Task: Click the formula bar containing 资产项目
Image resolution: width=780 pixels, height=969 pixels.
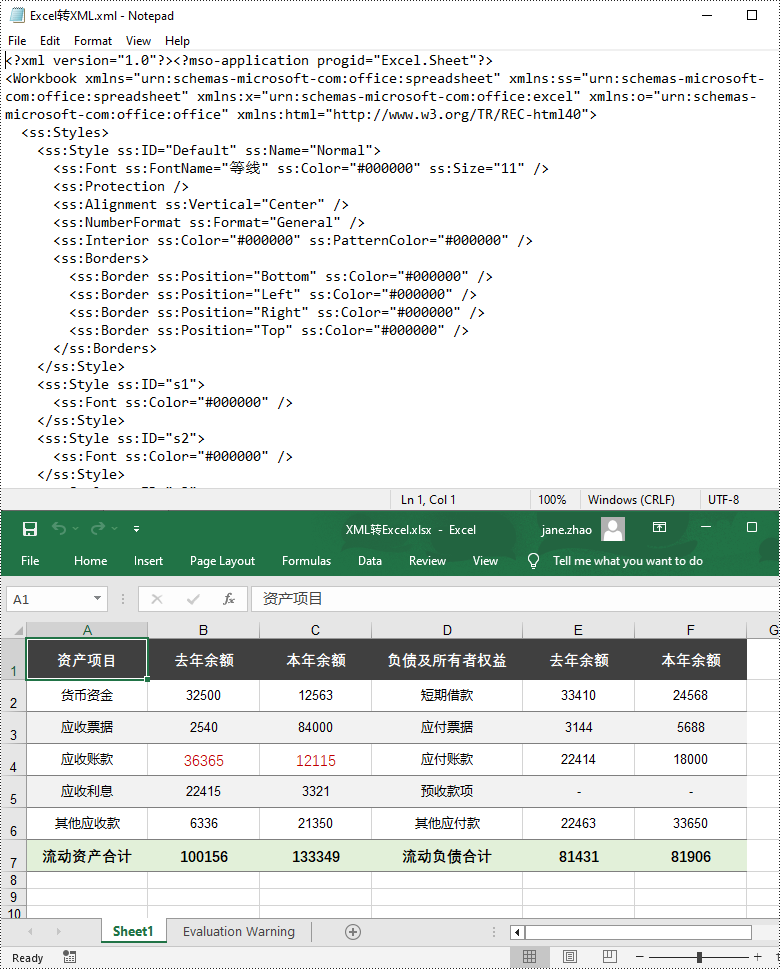Action: click(514, 599)
